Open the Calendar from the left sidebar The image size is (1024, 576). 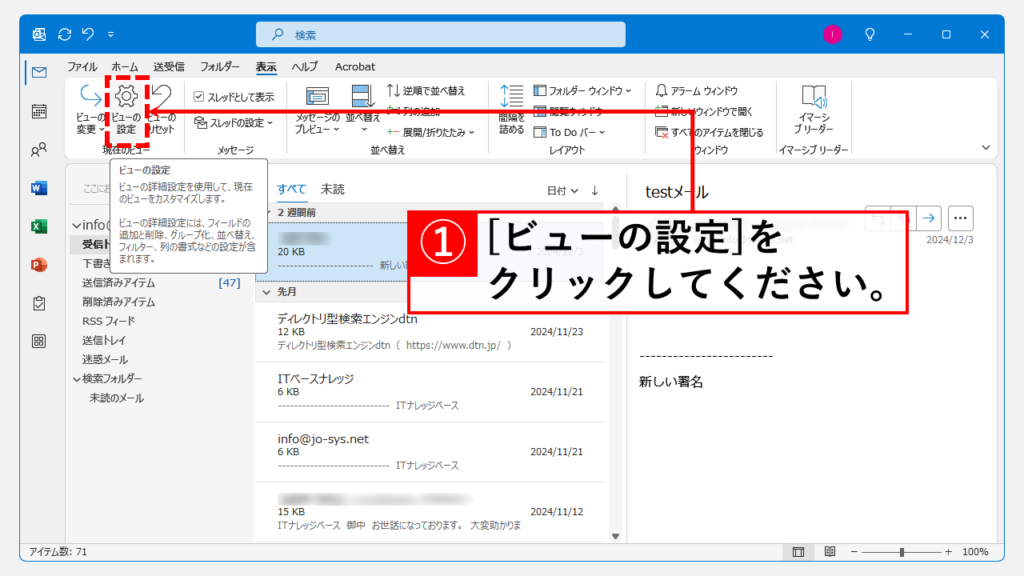[x=39, y=111]
